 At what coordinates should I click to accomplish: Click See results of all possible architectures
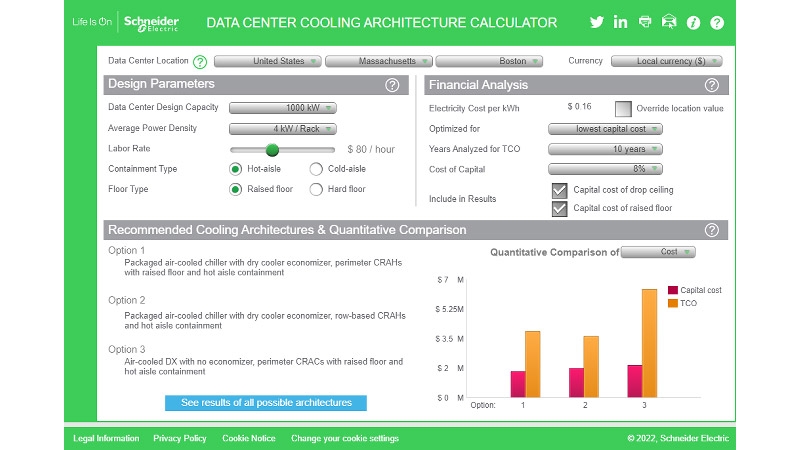tap(266, 403)
